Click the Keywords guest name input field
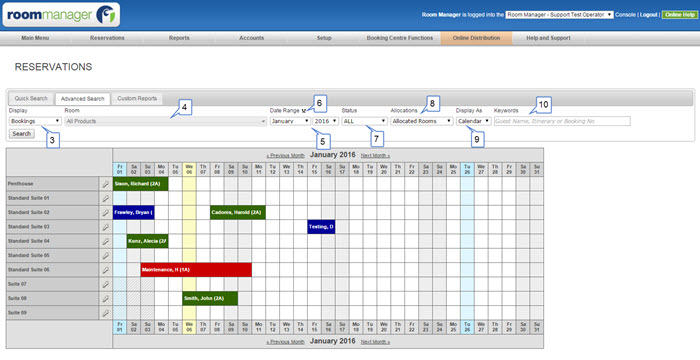 coord(562,121)
